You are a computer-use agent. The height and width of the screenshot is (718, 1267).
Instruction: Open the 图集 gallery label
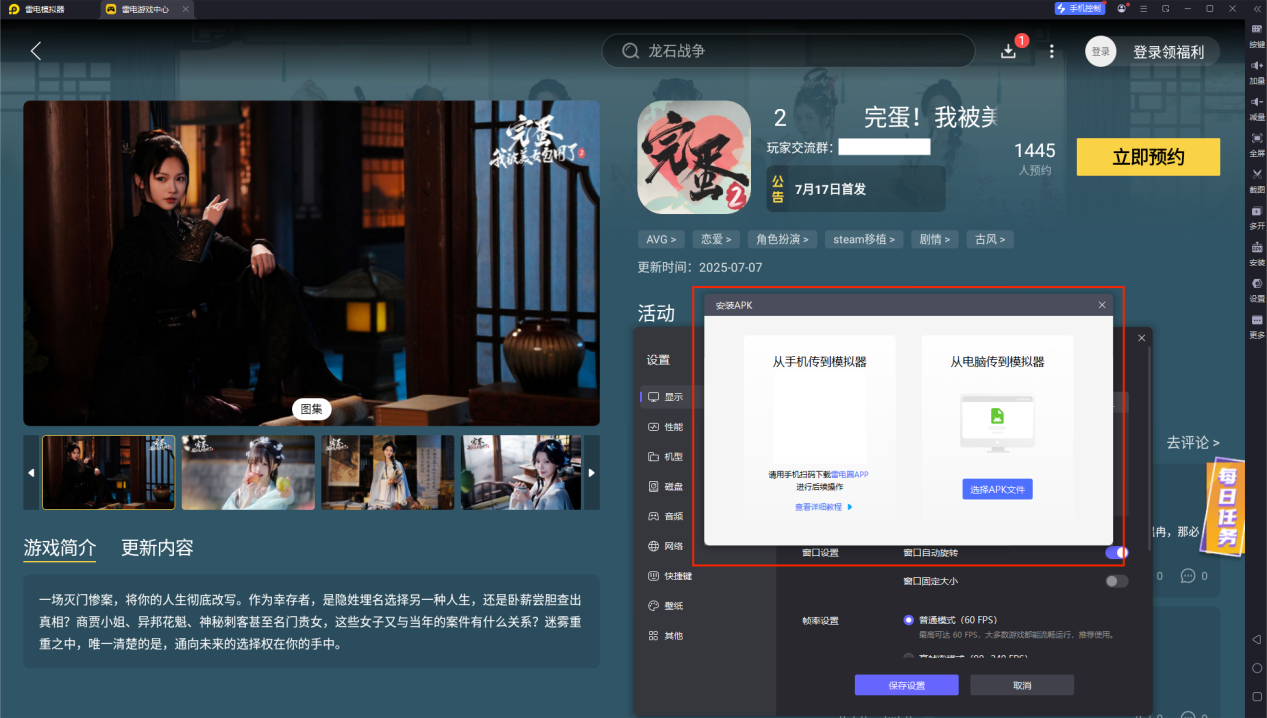click(x=311, y=409)
